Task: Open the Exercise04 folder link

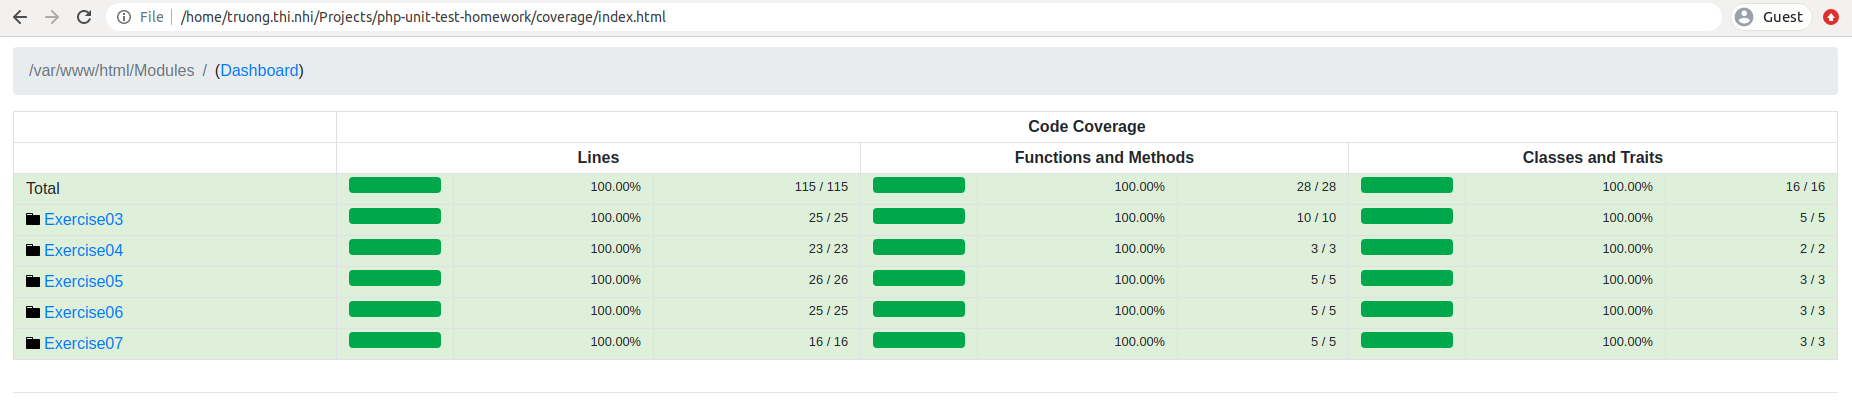Action: (84, 250)
